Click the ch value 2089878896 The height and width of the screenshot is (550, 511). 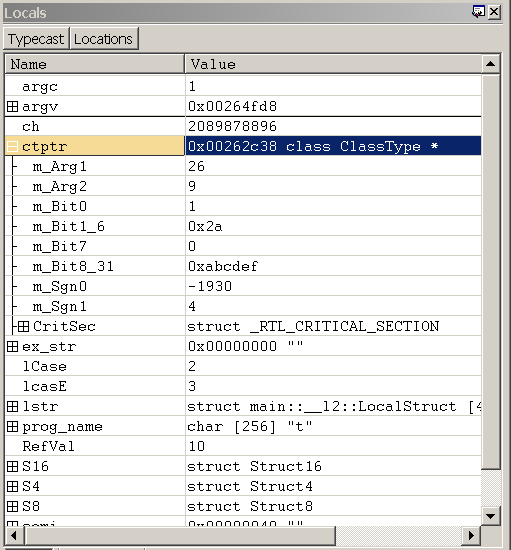tap(233, 127)
